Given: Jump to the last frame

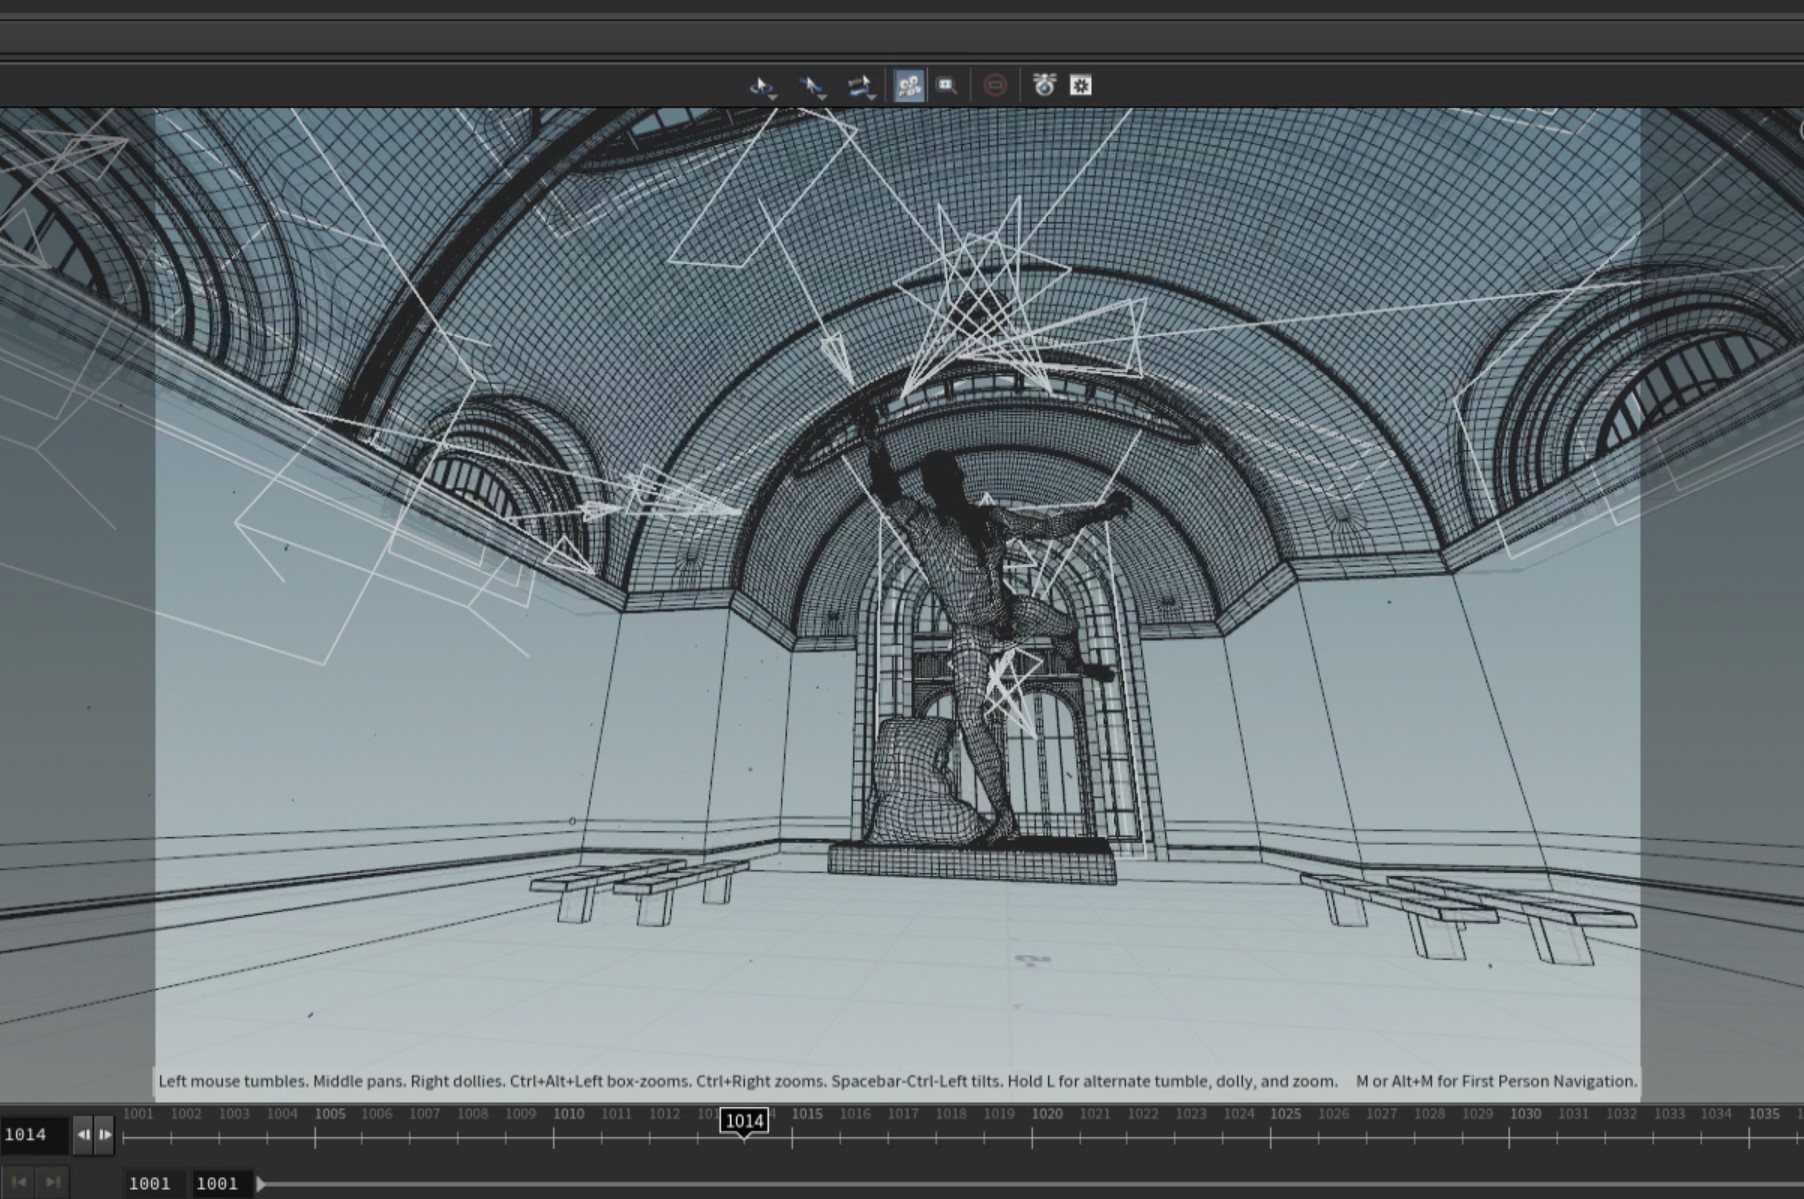Looking at the screenshot, I should pos(53,1183).
